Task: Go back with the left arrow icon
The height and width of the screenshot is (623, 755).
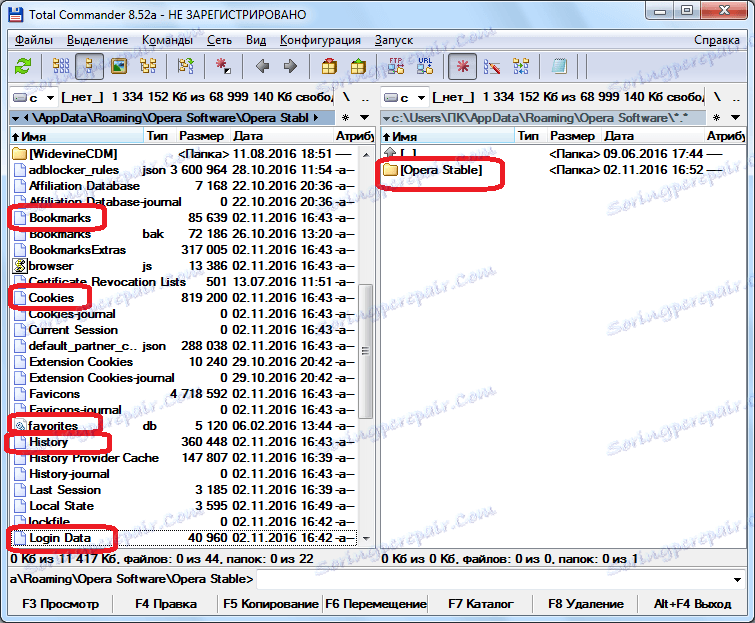Action: click(x=262, y=66)
